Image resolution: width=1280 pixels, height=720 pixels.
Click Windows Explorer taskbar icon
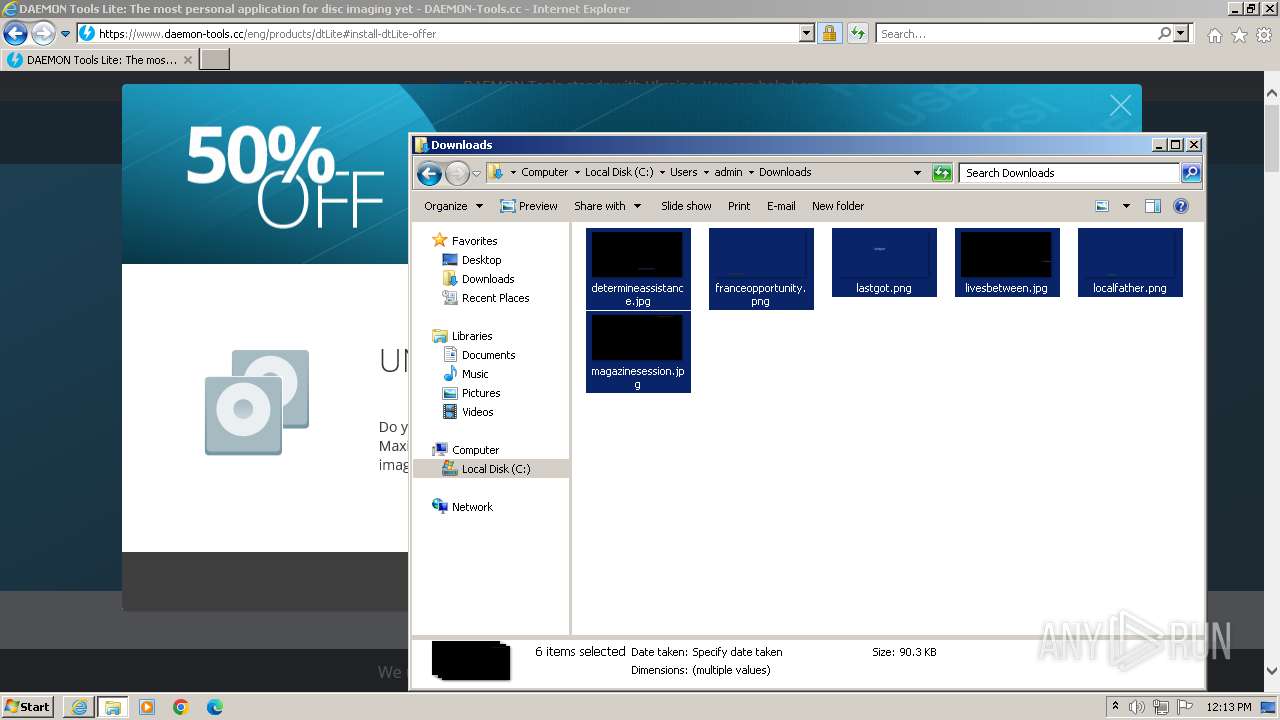[113, 707]
